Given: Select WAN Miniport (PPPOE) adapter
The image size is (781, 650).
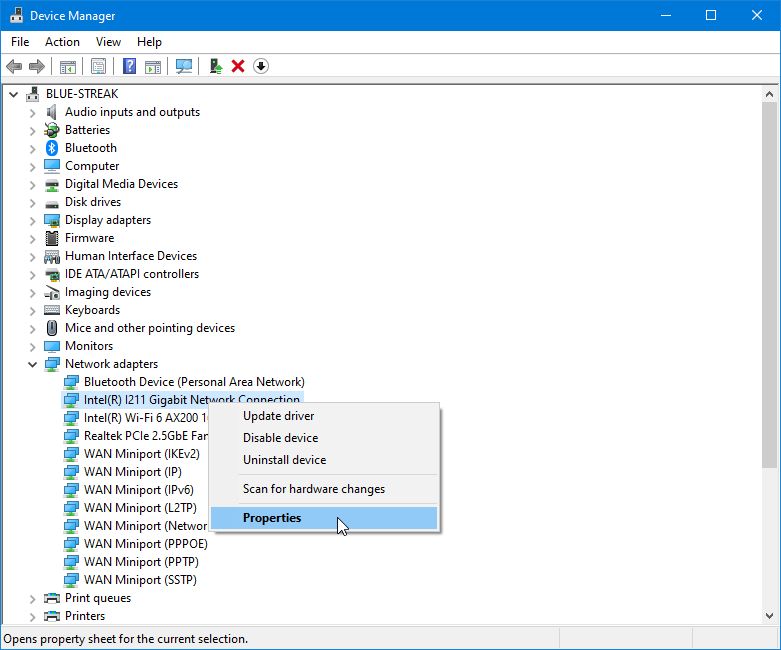Looking at the screenshot, I should click(145, 544).
